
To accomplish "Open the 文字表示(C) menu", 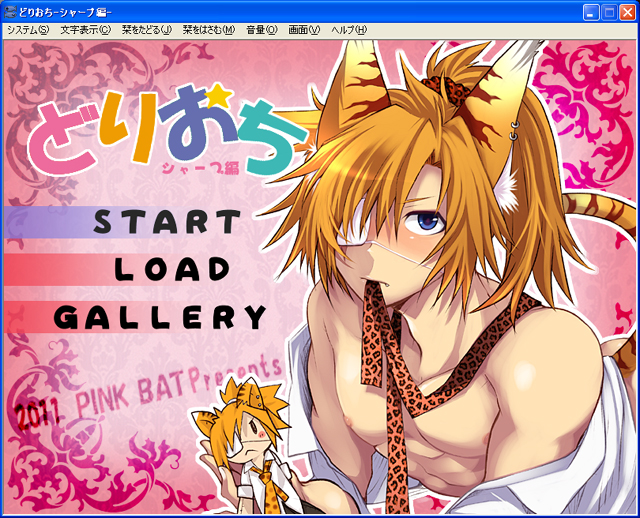I will (86, 30).
